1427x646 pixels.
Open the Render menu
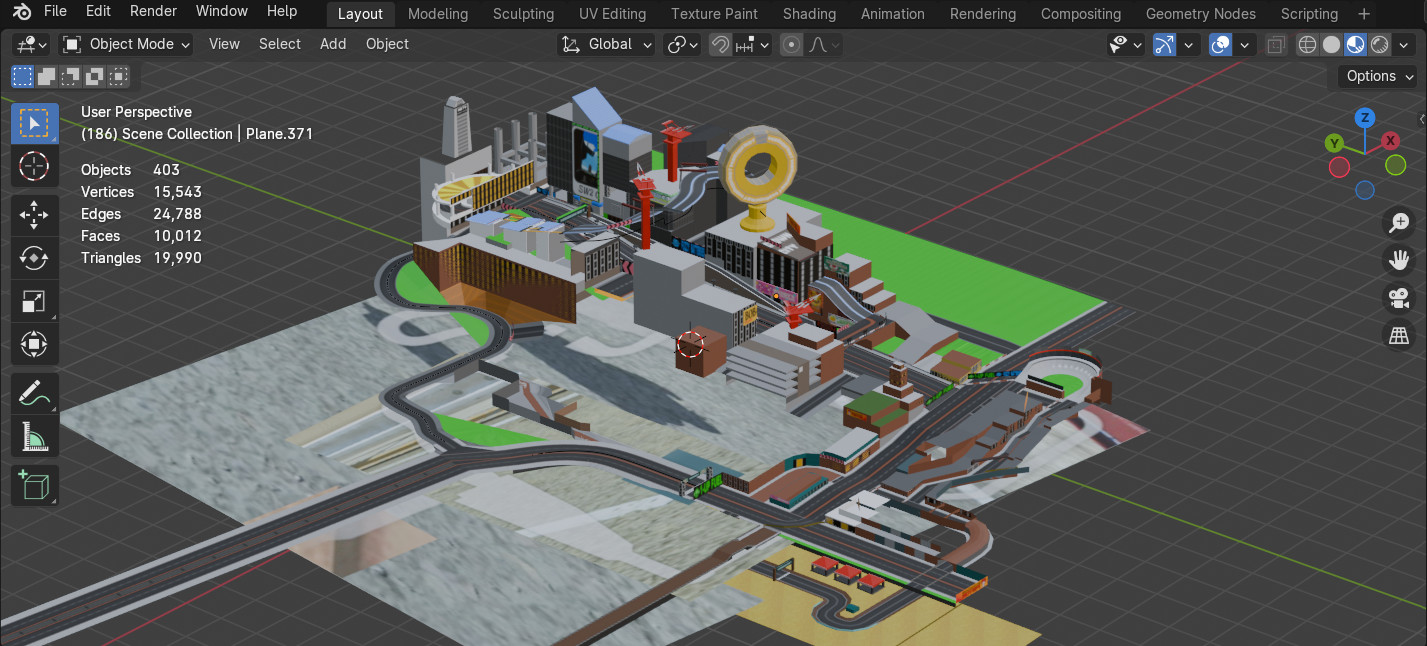pyautogui.click(x=154, y=12)
